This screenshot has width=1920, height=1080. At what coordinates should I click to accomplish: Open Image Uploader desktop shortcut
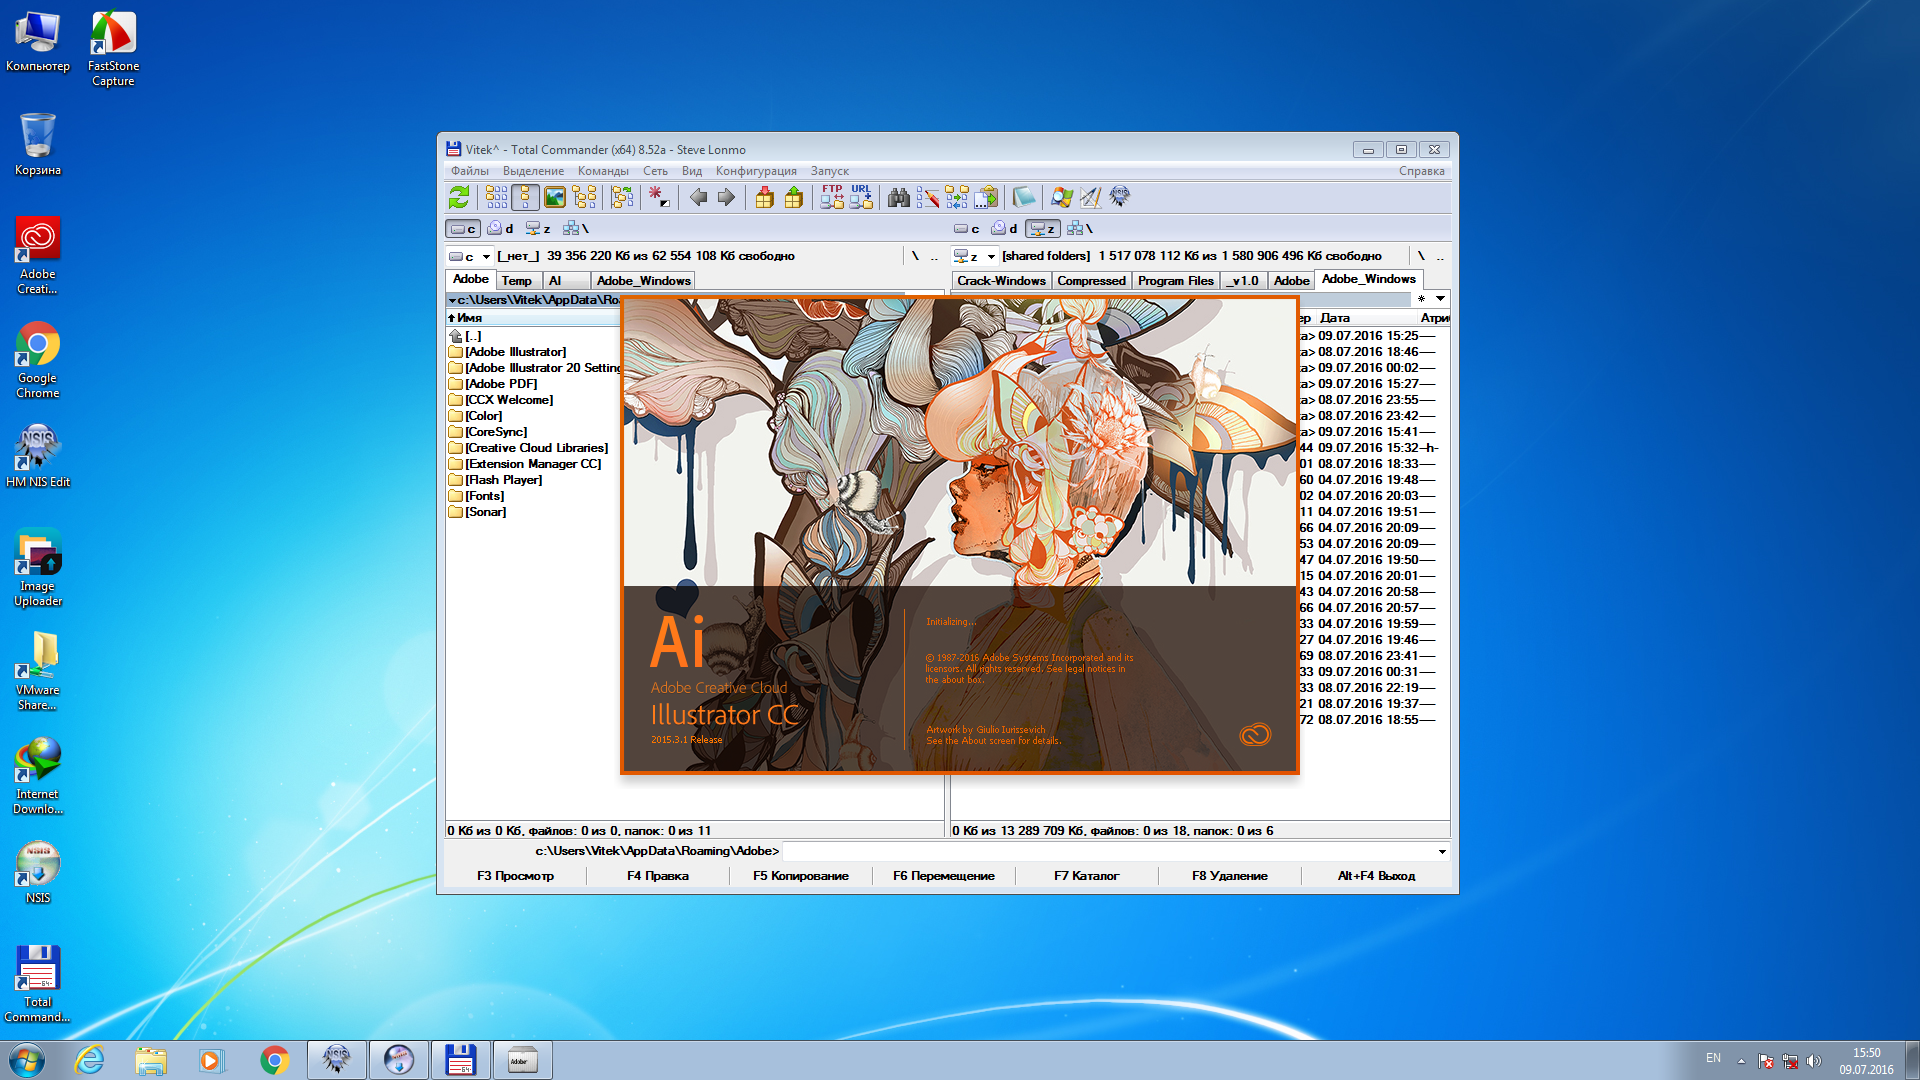point(38,567)
